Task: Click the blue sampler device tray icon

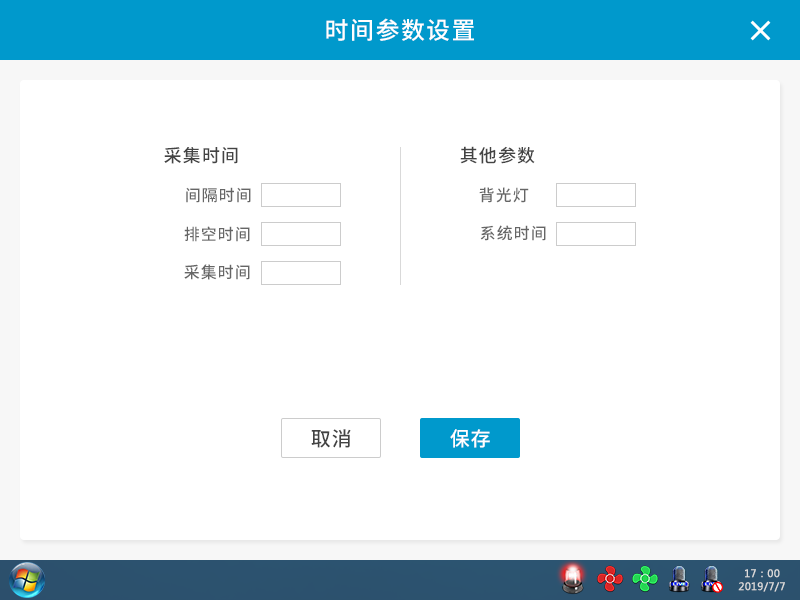Action: [679, 579]
